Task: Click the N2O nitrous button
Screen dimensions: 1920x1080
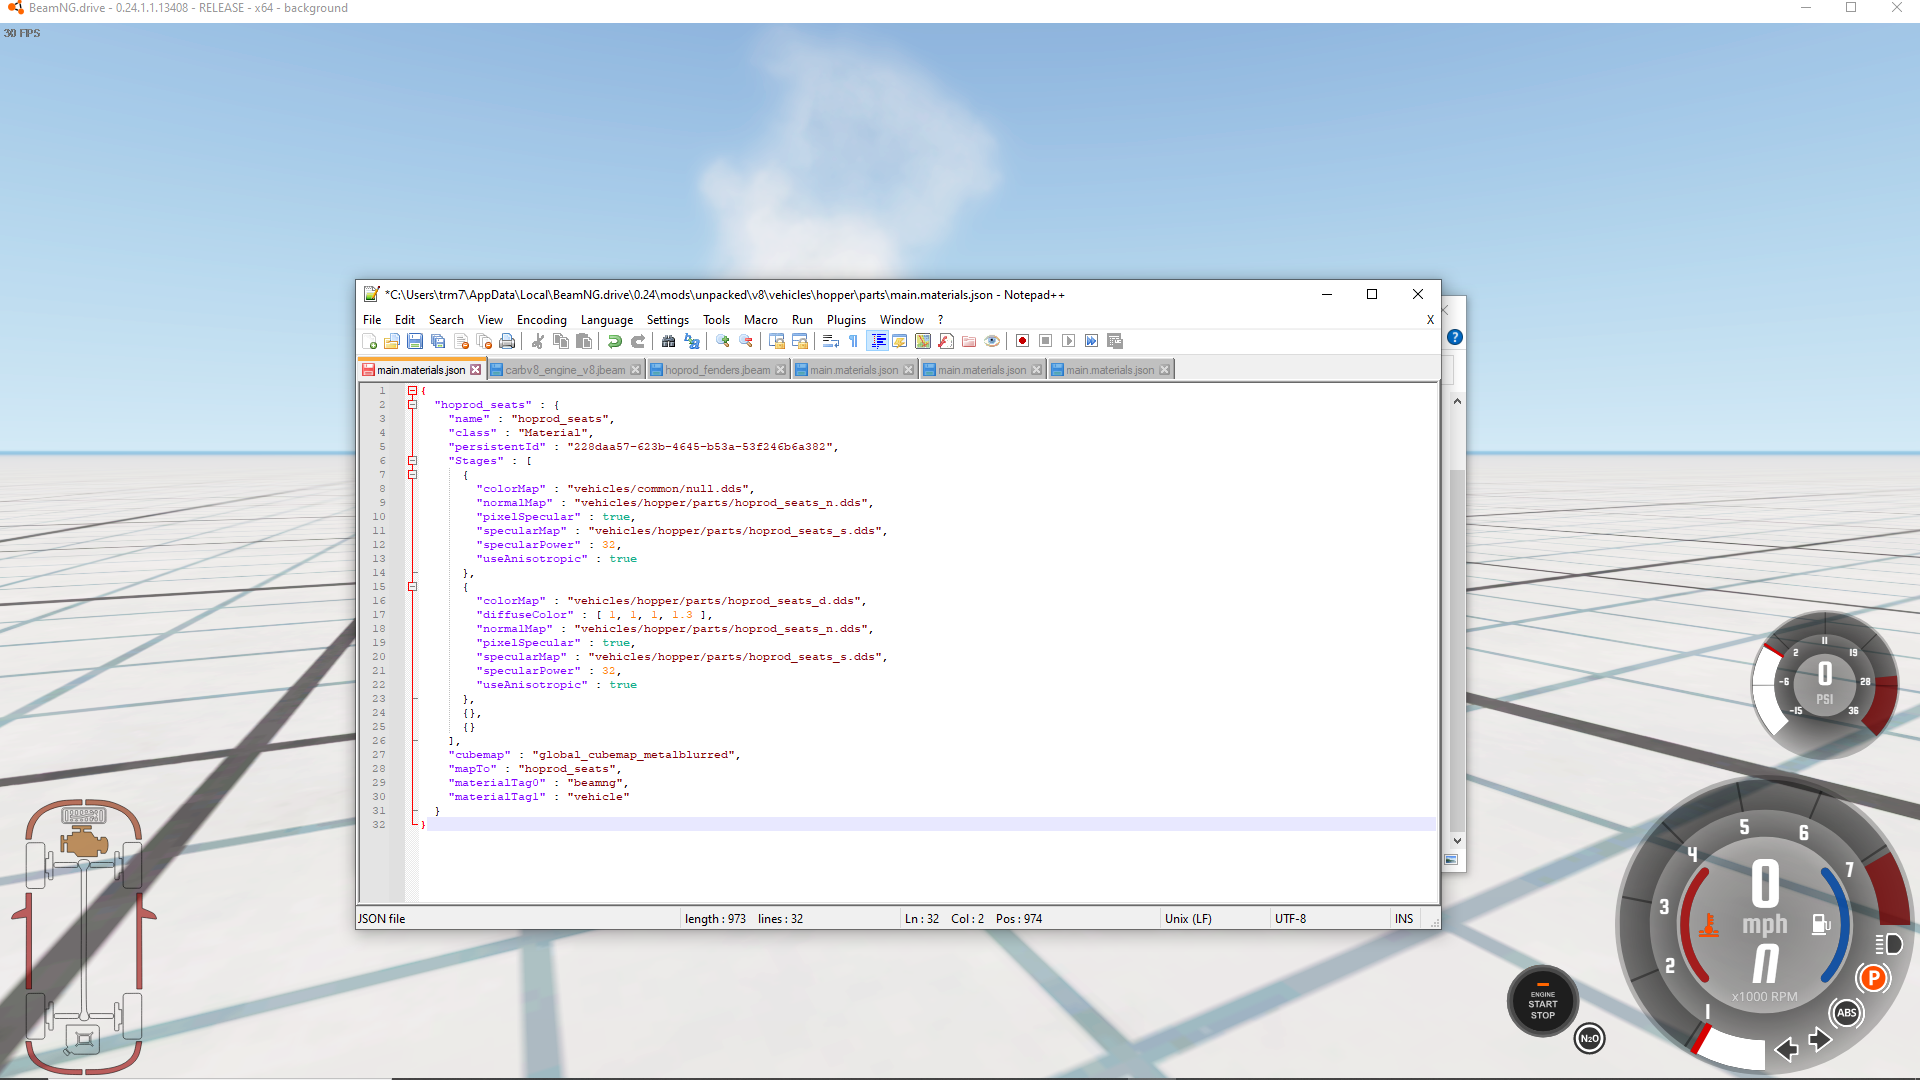Action: 1589,1039
